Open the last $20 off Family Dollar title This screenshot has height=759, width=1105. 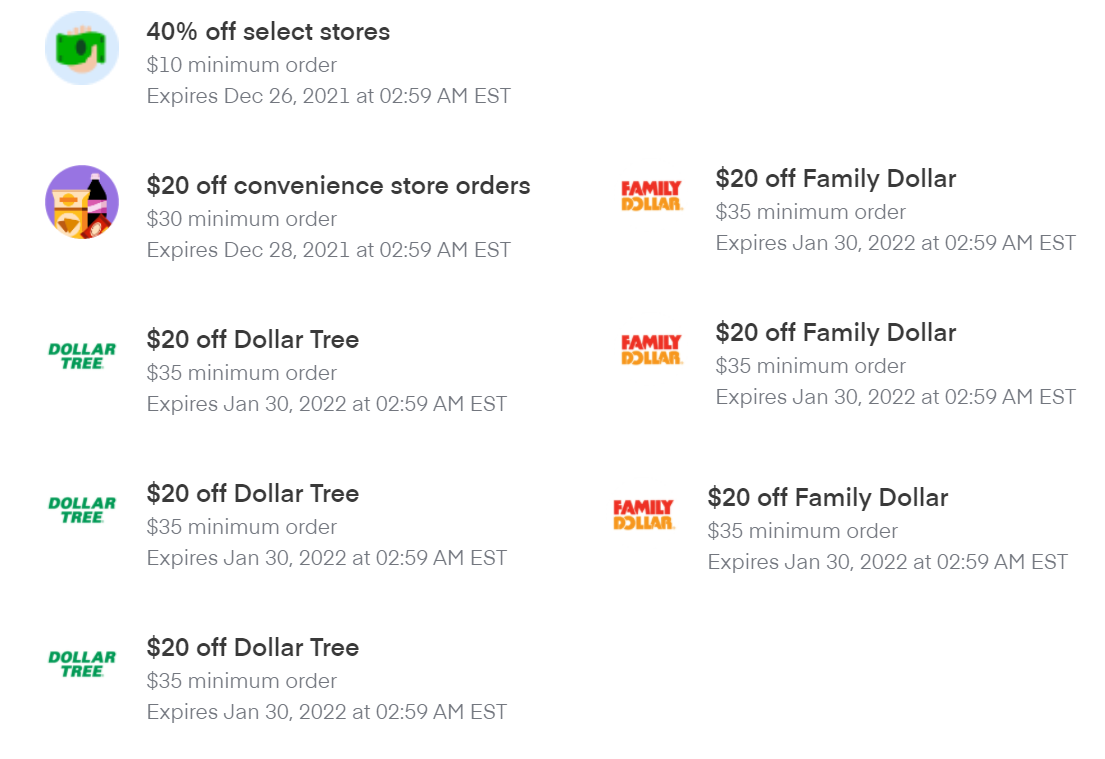pyautogui.click(x=828, y=498)
